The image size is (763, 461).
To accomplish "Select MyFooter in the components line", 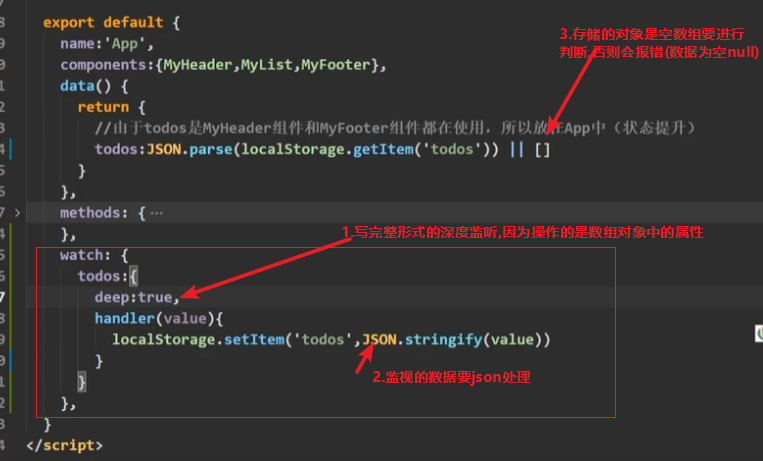I will (x=336, y=65).
